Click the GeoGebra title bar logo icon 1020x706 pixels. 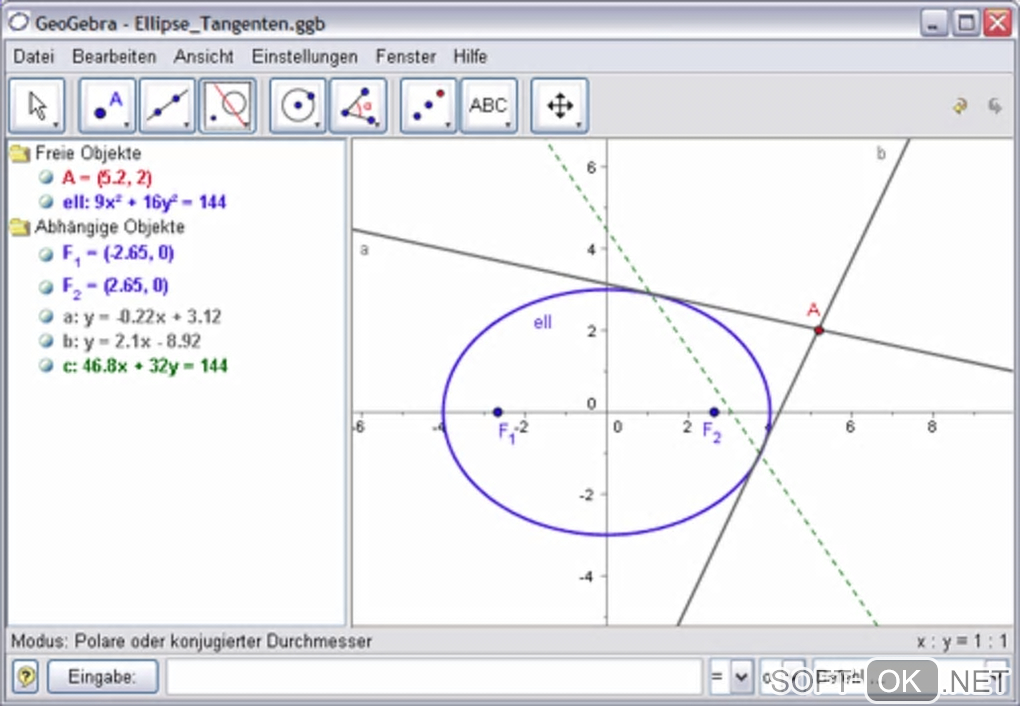click(18, 23)
